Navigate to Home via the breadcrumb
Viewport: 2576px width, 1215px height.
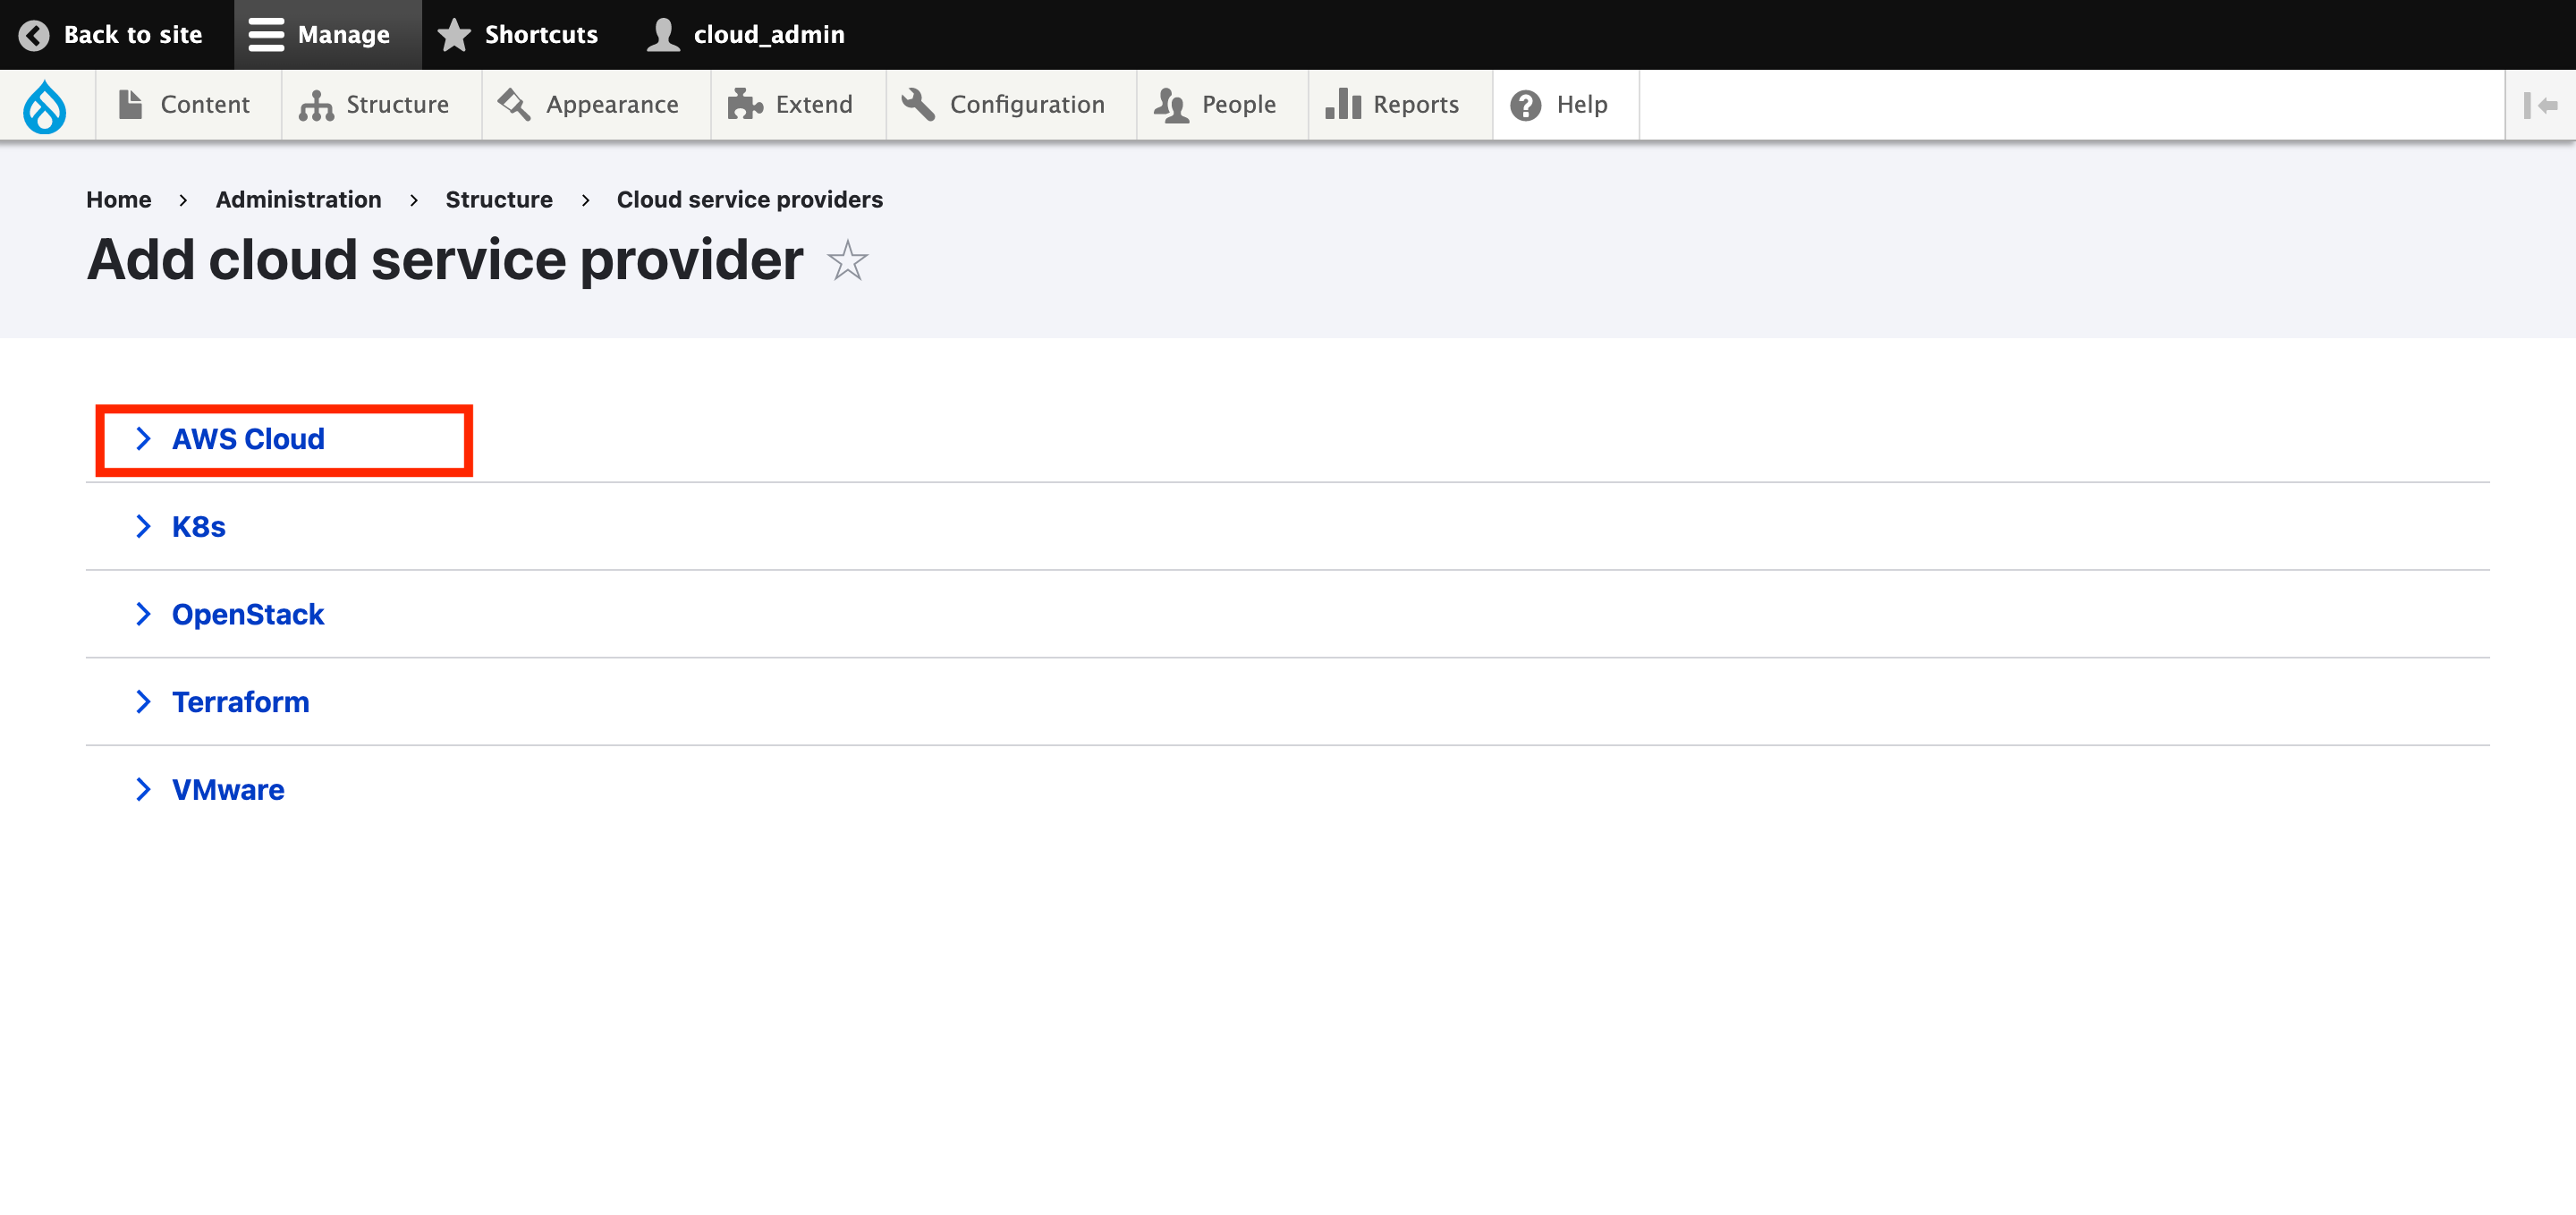(118, 199)
